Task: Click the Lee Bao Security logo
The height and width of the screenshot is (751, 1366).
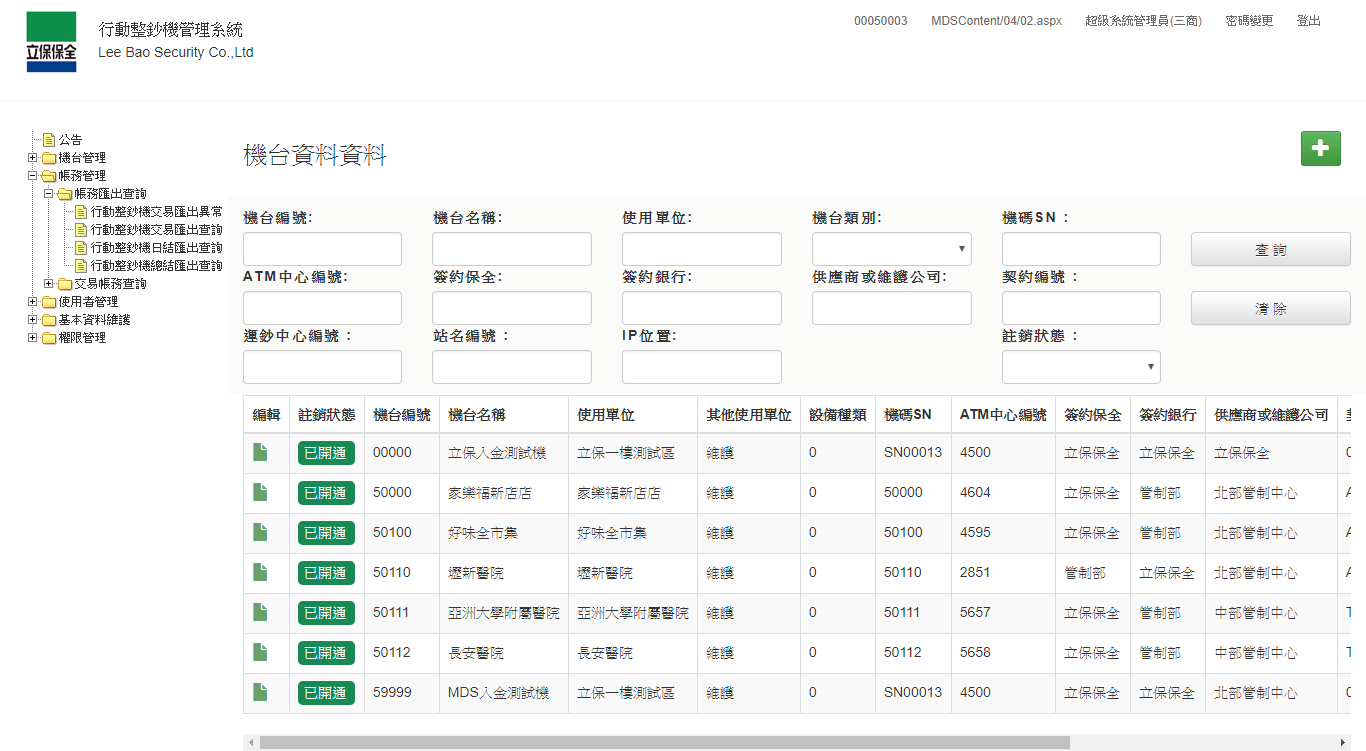Action: point(51,42)
